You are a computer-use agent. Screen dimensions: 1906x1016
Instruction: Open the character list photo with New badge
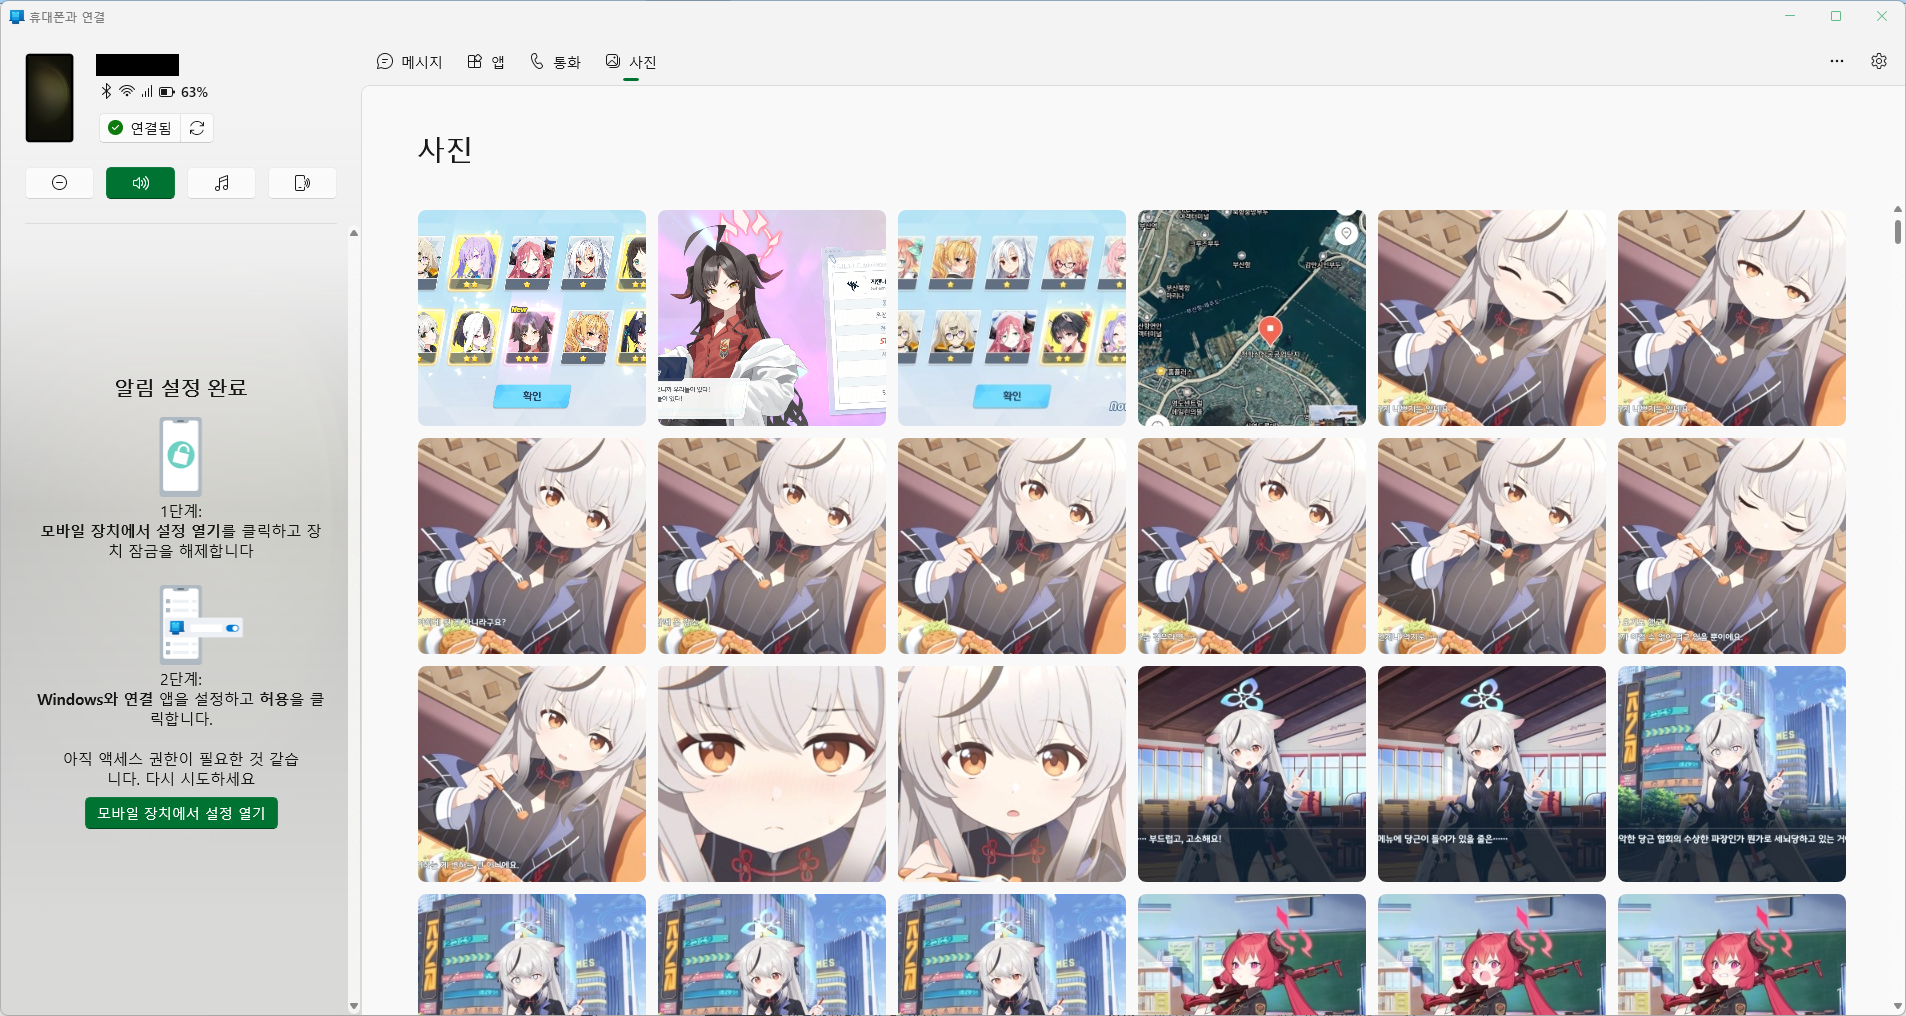coord(532,318)
